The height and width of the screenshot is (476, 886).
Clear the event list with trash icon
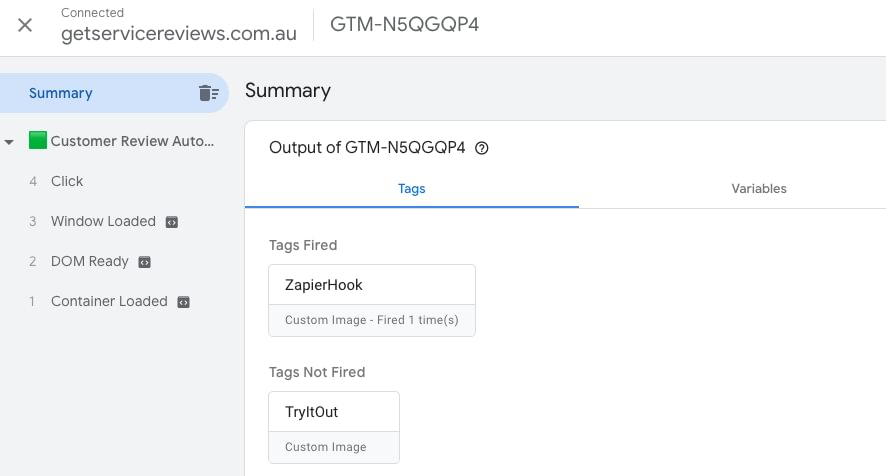click(209, 93)
